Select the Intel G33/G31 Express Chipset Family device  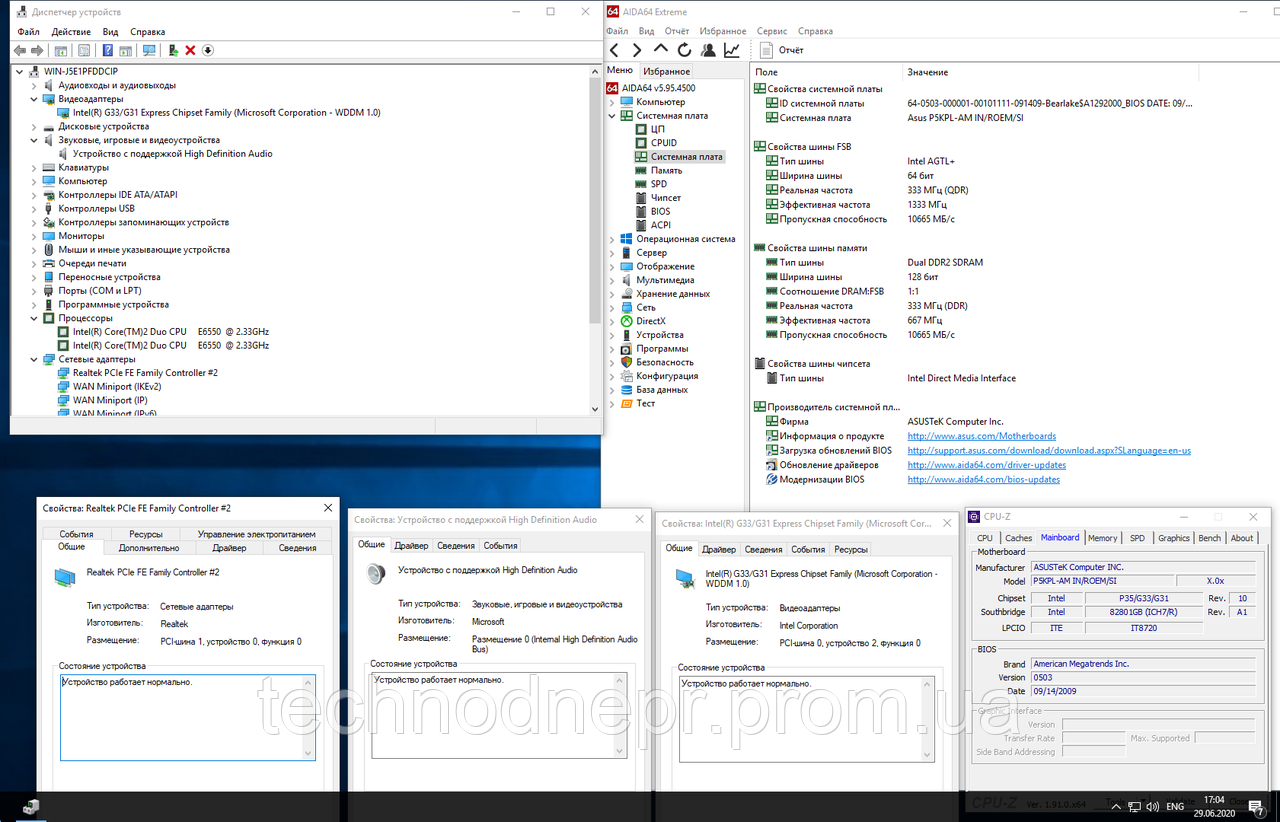tap(226, 112)
